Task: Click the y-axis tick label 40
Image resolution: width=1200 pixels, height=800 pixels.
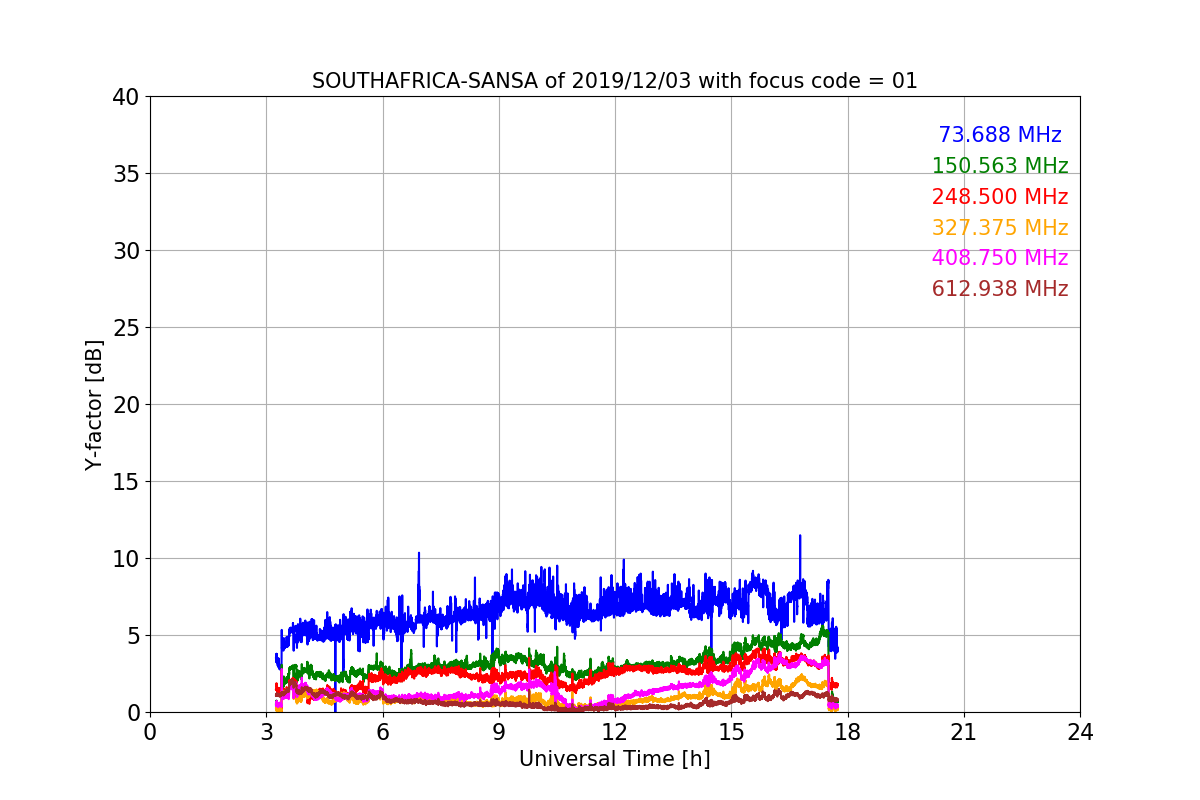Action: 126,97
